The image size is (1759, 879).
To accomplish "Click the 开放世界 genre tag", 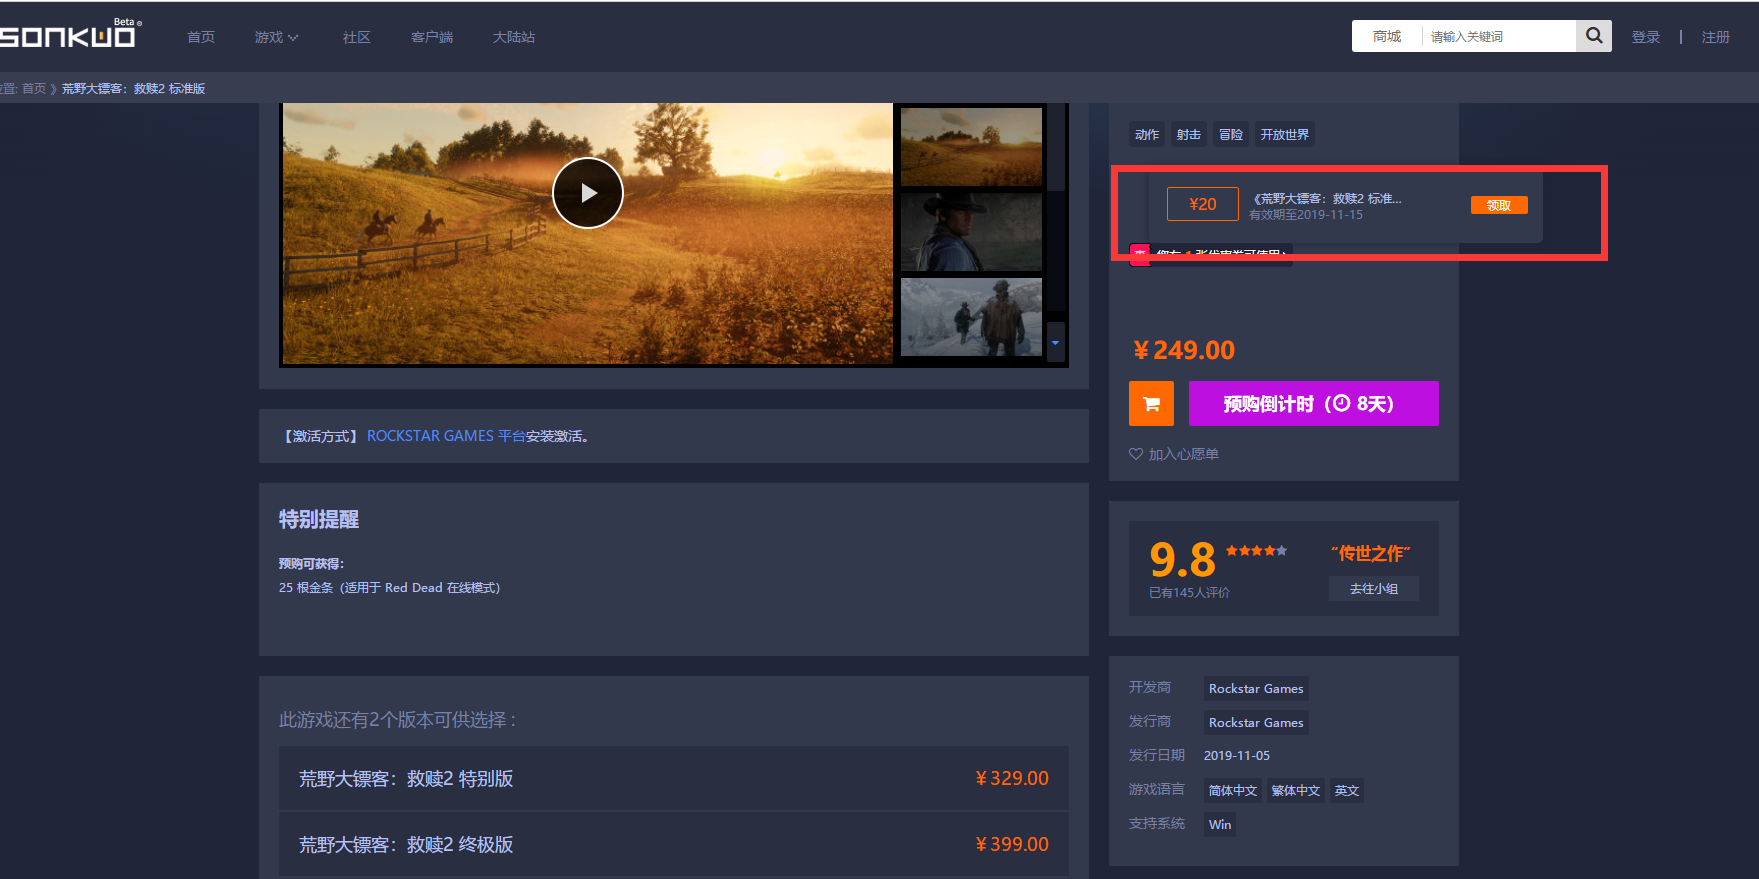I will pyautogui.click(x=1285, y=135).
